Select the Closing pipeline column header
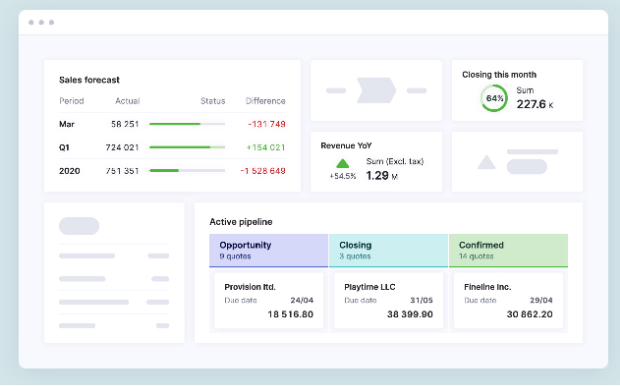 (388, 250)
